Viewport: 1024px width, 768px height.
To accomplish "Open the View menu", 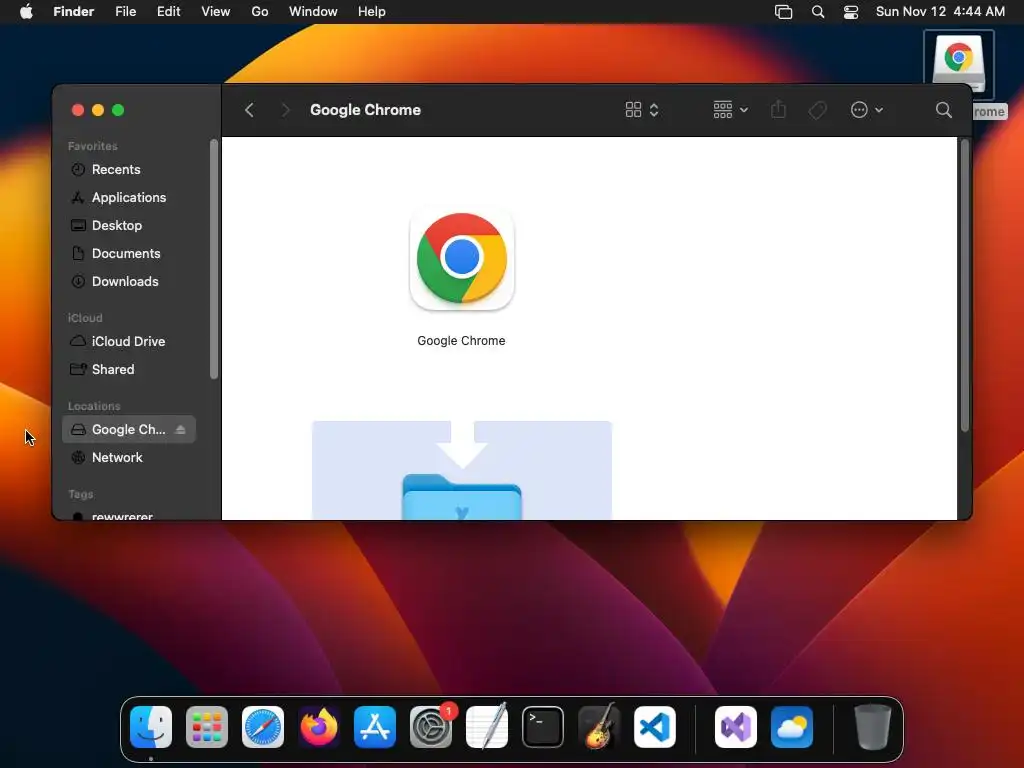I will (x=216, y=12).
